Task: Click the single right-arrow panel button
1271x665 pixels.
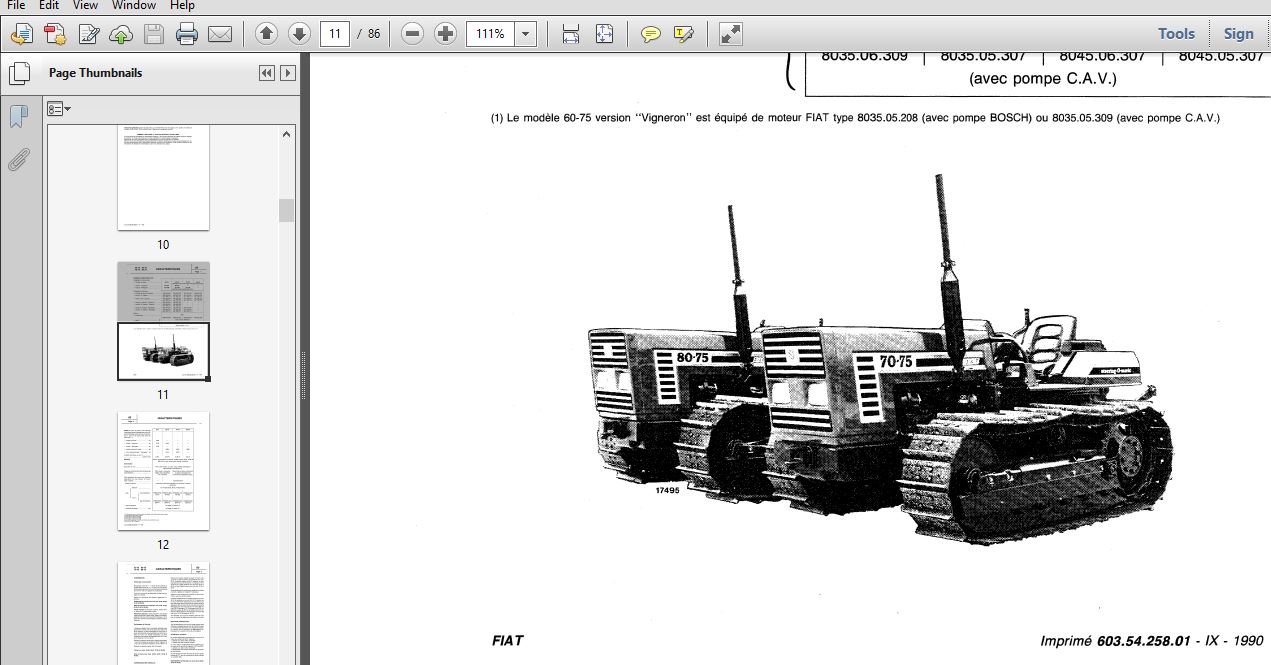Action: coord(288,73)
